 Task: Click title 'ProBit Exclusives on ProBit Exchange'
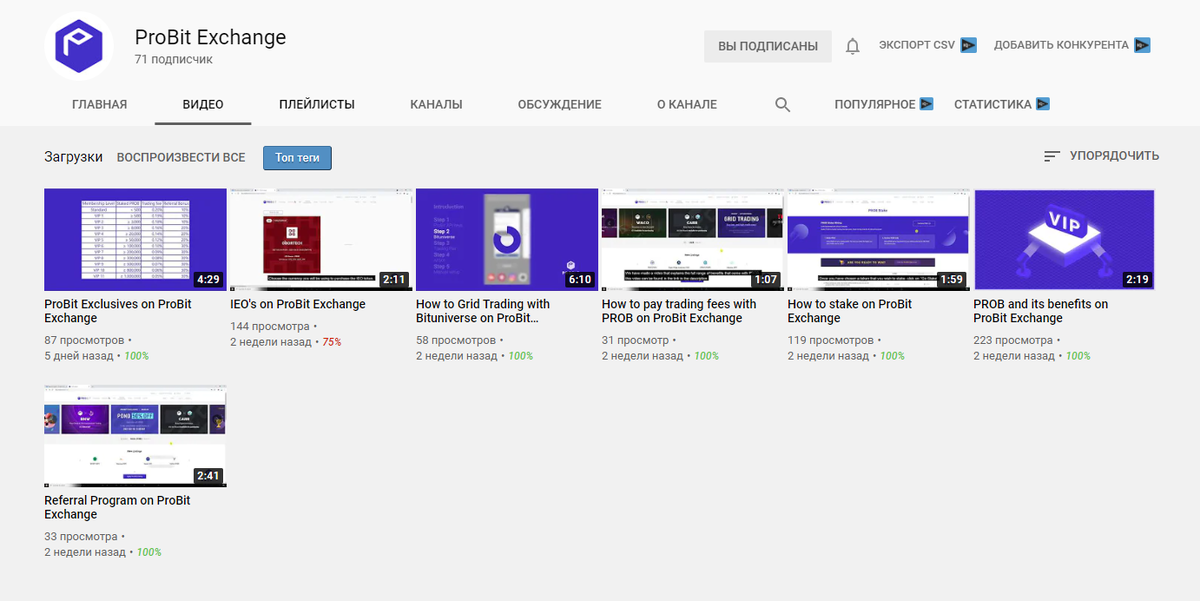tap(118, 311)
